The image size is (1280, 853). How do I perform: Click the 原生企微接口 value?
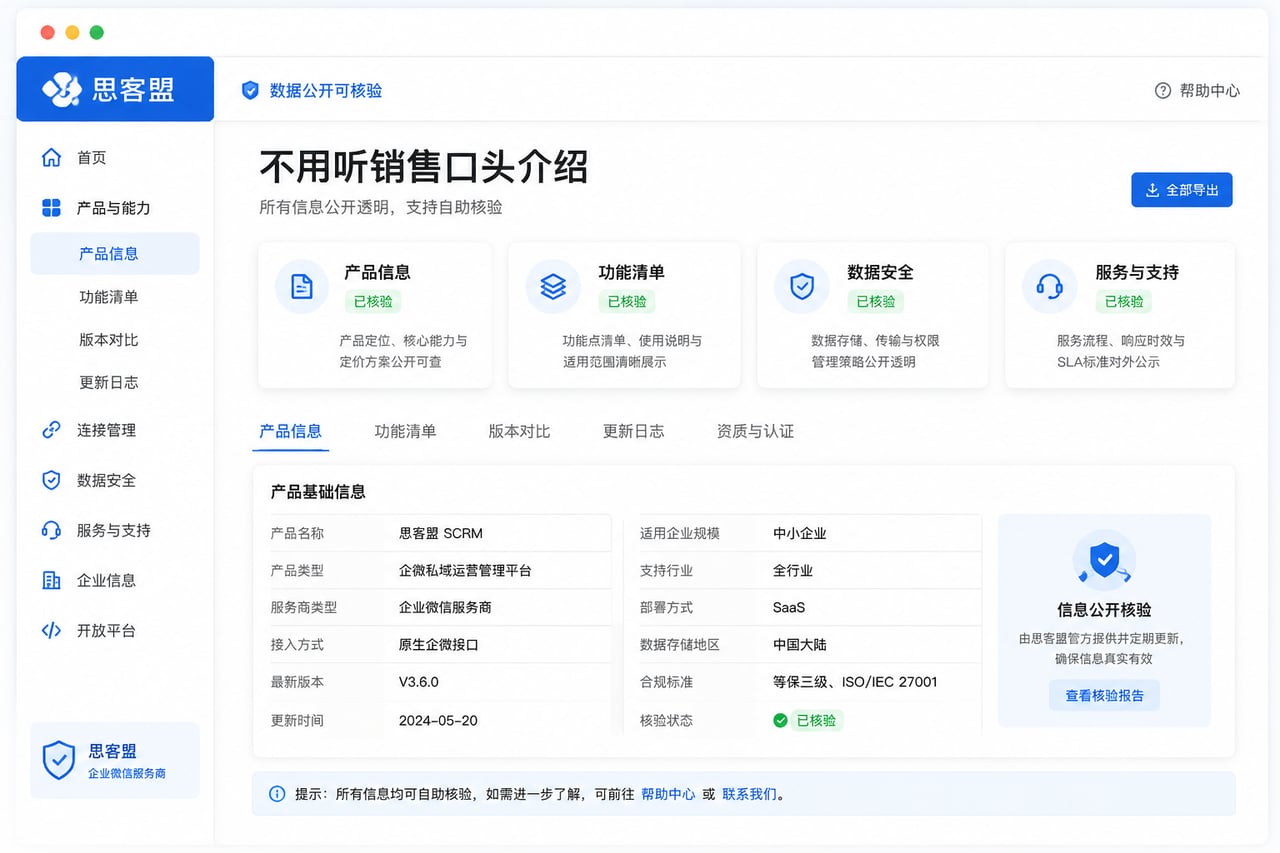(x=439, y=645)
